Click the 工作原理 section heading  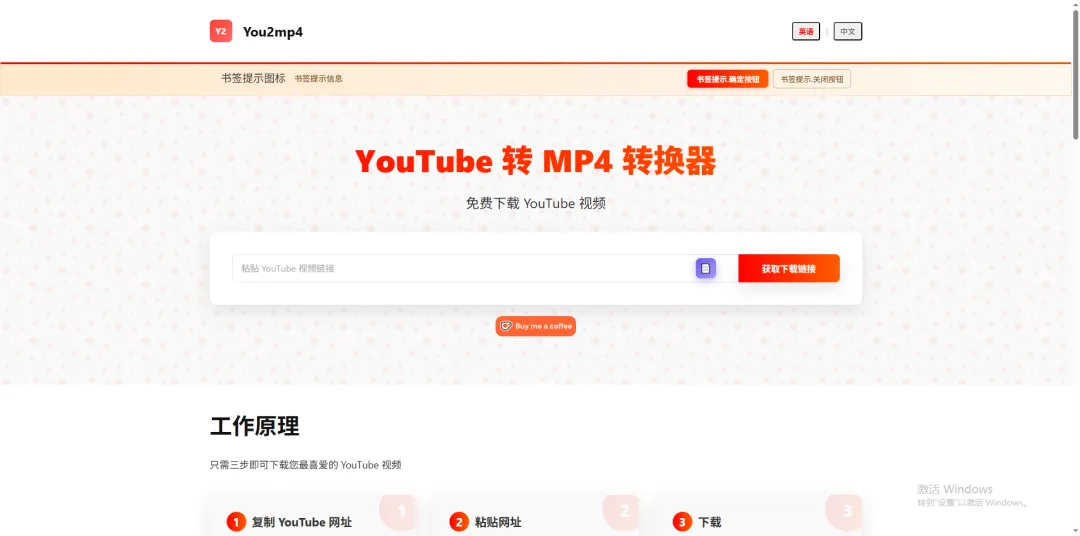point(255,426)
